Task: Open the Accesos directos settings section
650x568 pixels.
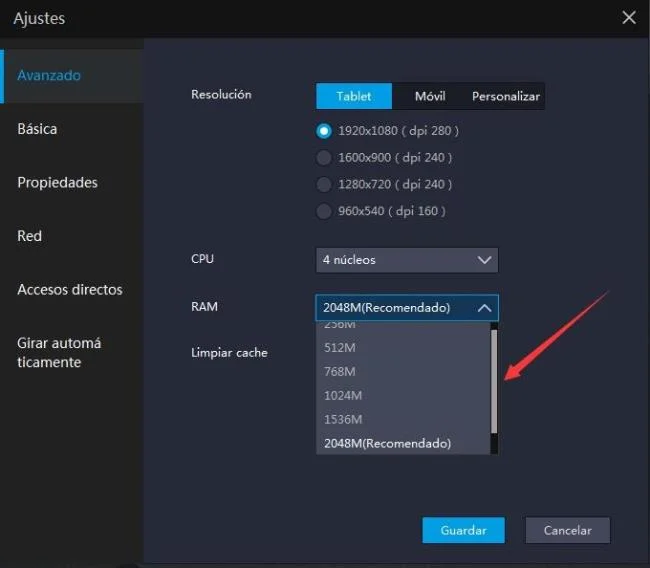Action: [x=72, y=289]
